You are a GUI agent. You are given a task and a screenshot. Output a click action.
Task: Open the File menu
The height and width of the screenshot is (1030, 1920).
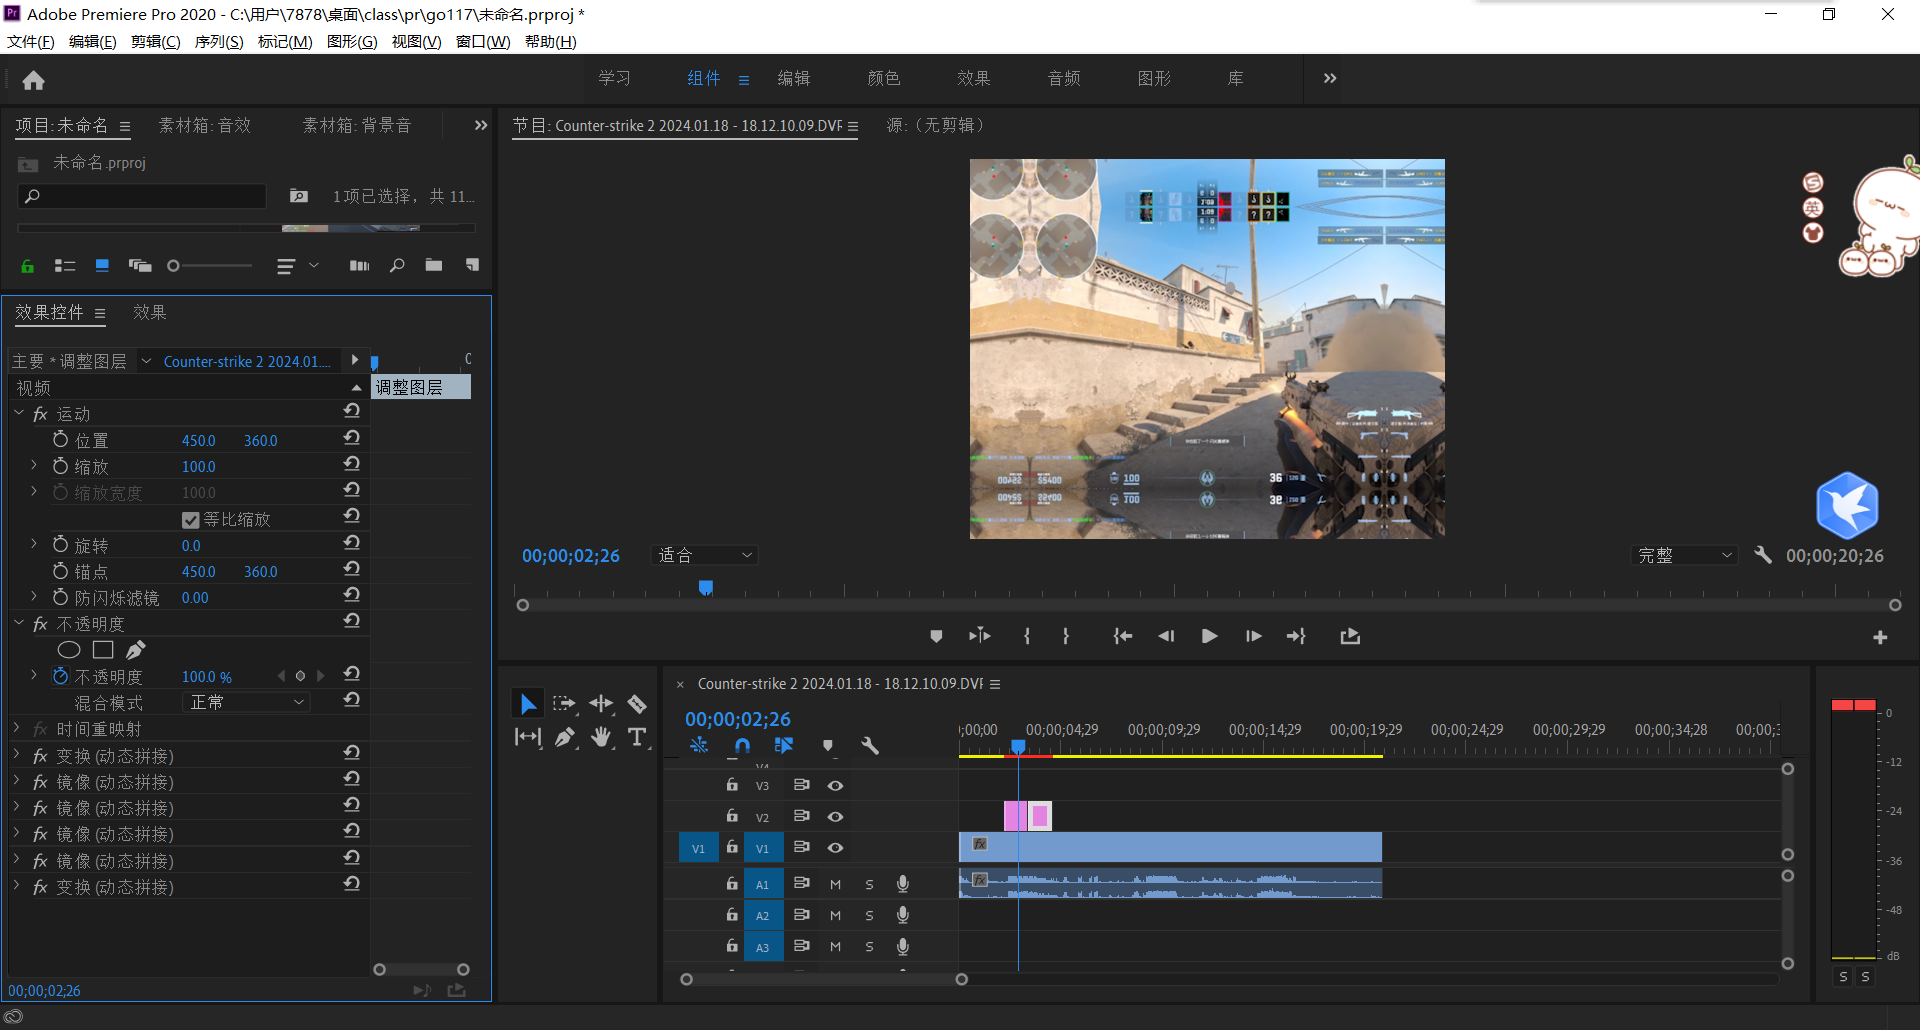click(31, 42)
